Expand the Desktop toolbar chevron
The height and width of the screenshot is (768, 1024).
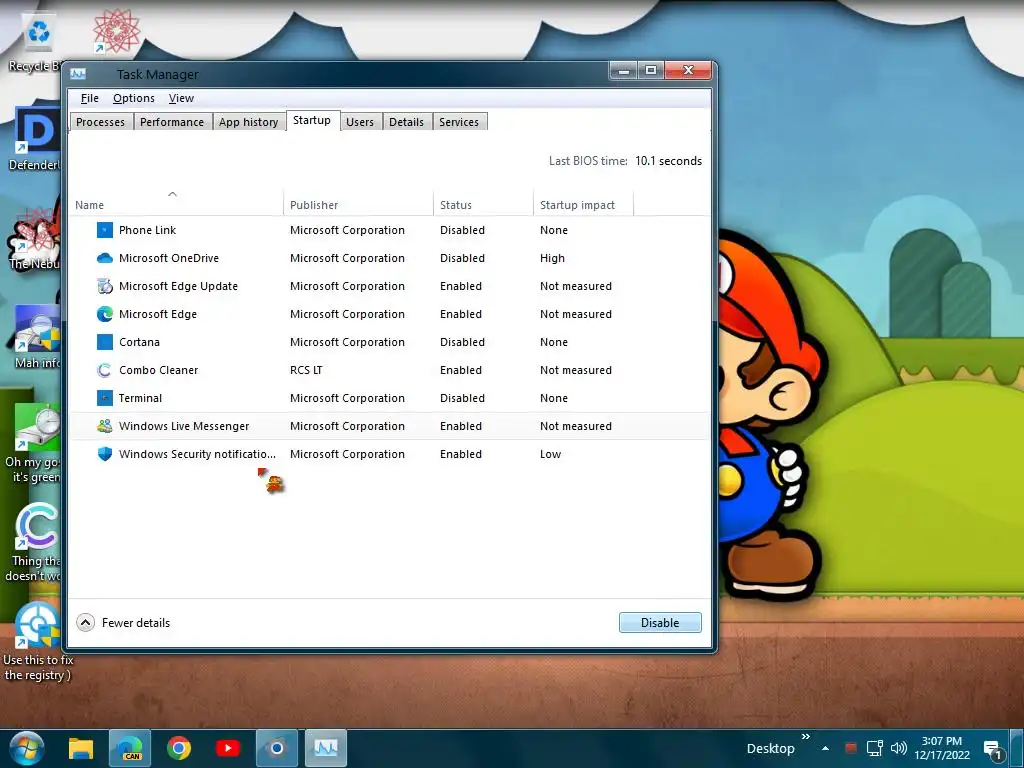point(806,737)
